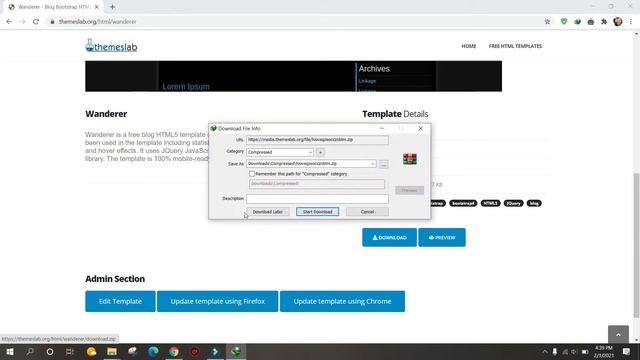Show hidden system tray icons
Screen dimensions: 640x360
click(544, 351)
